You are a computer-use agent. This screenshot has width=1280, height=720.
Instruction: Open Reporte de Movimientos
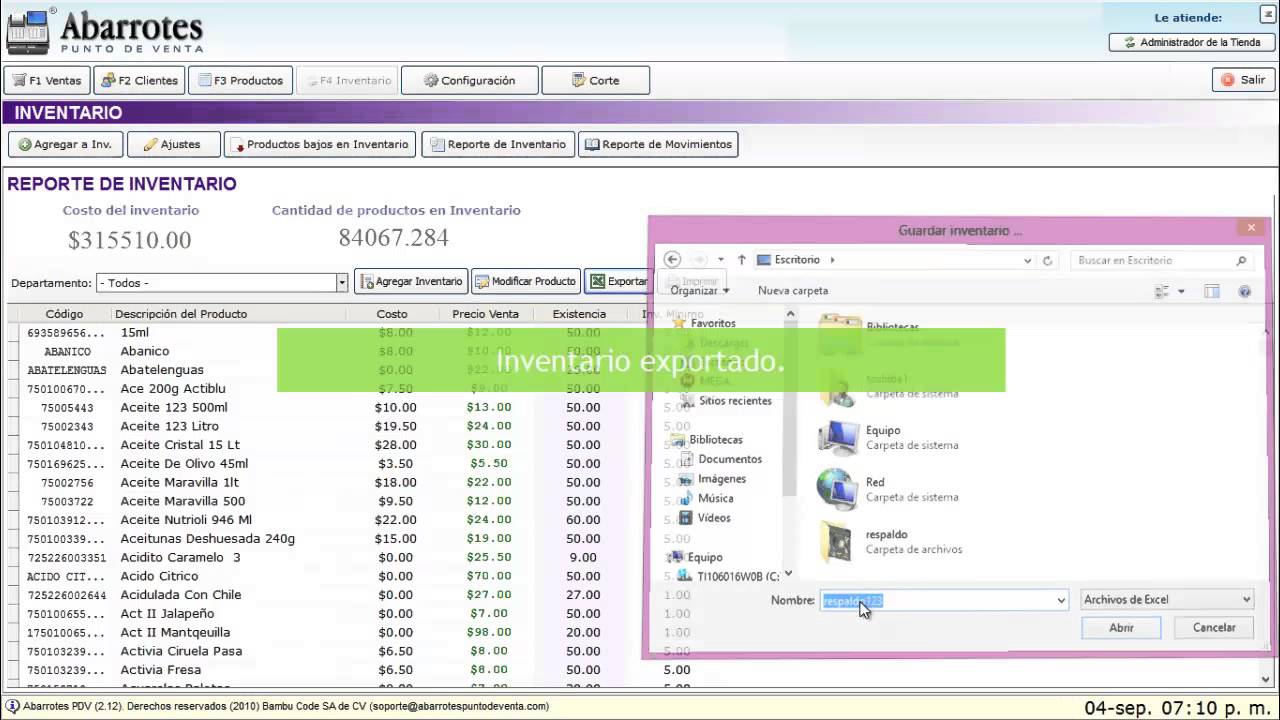click(658, 144)
